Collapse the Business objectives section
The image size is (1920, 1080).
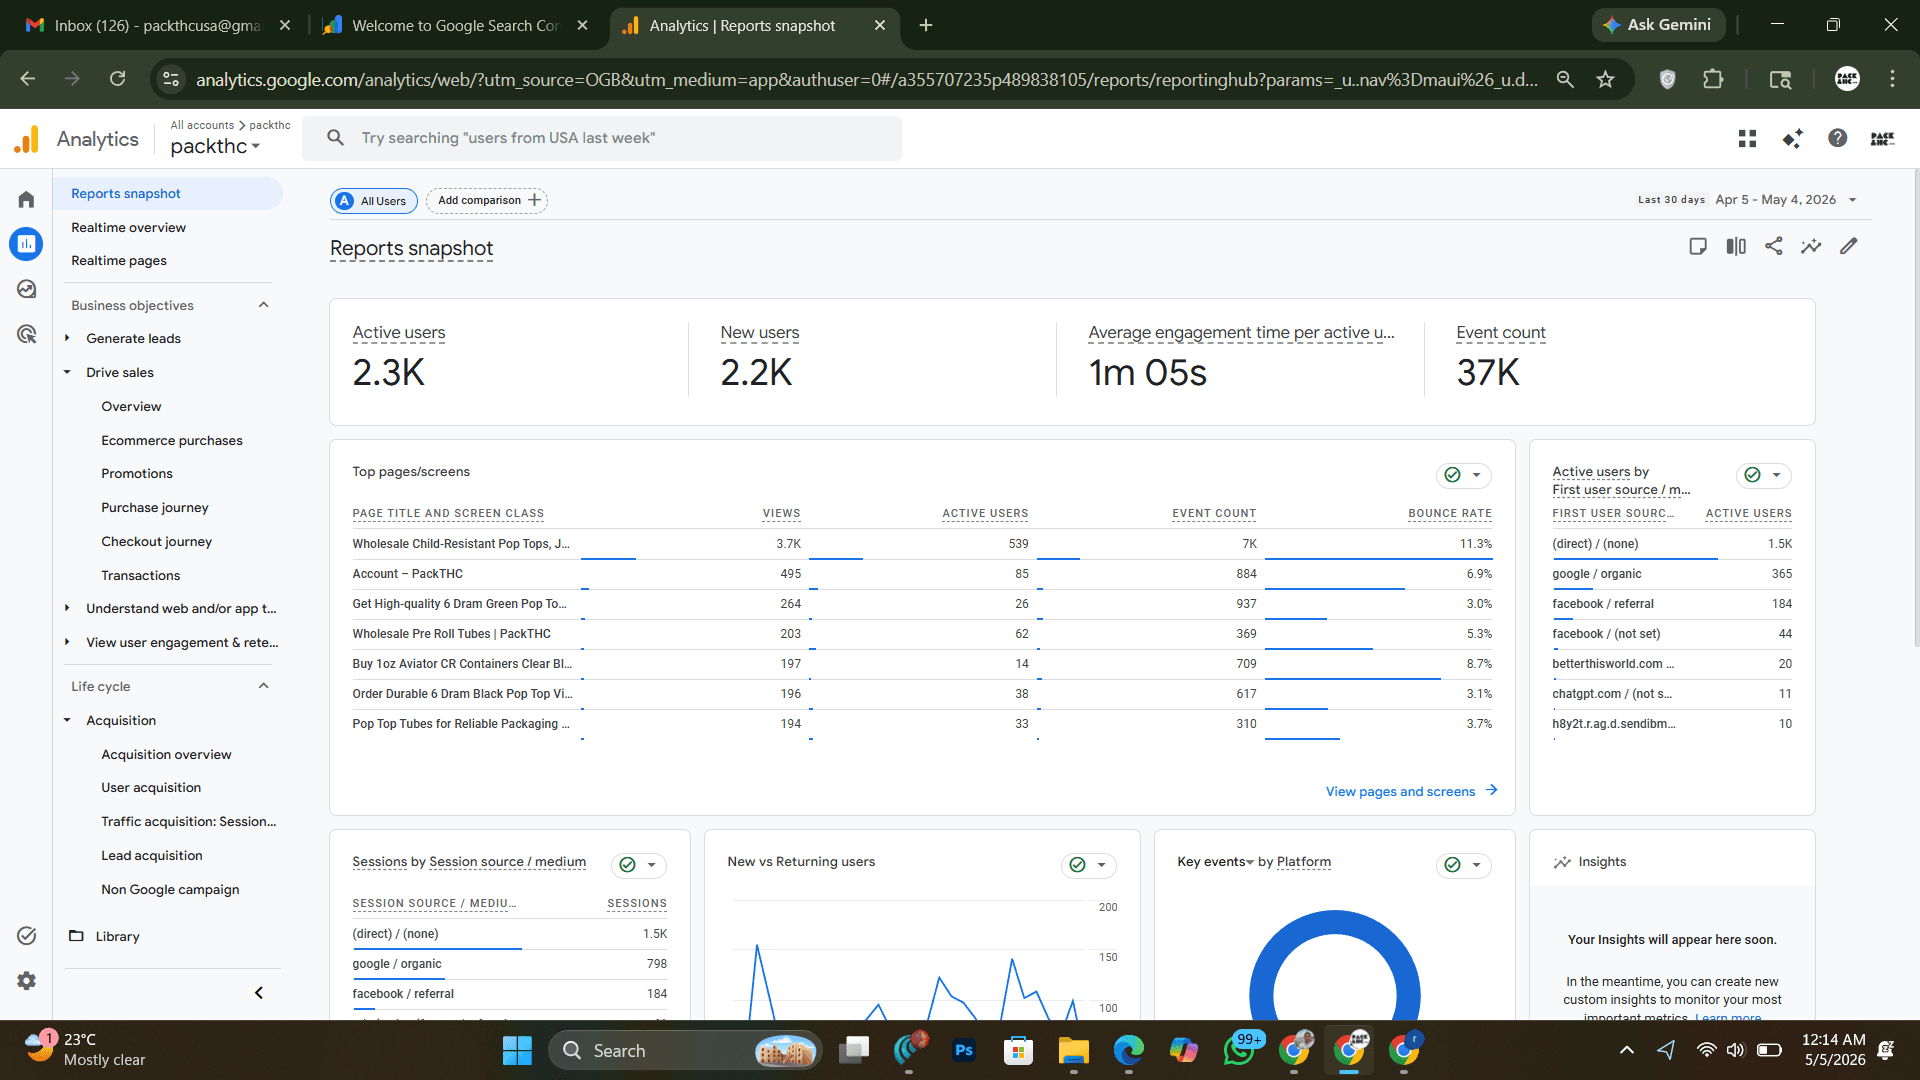264,305
